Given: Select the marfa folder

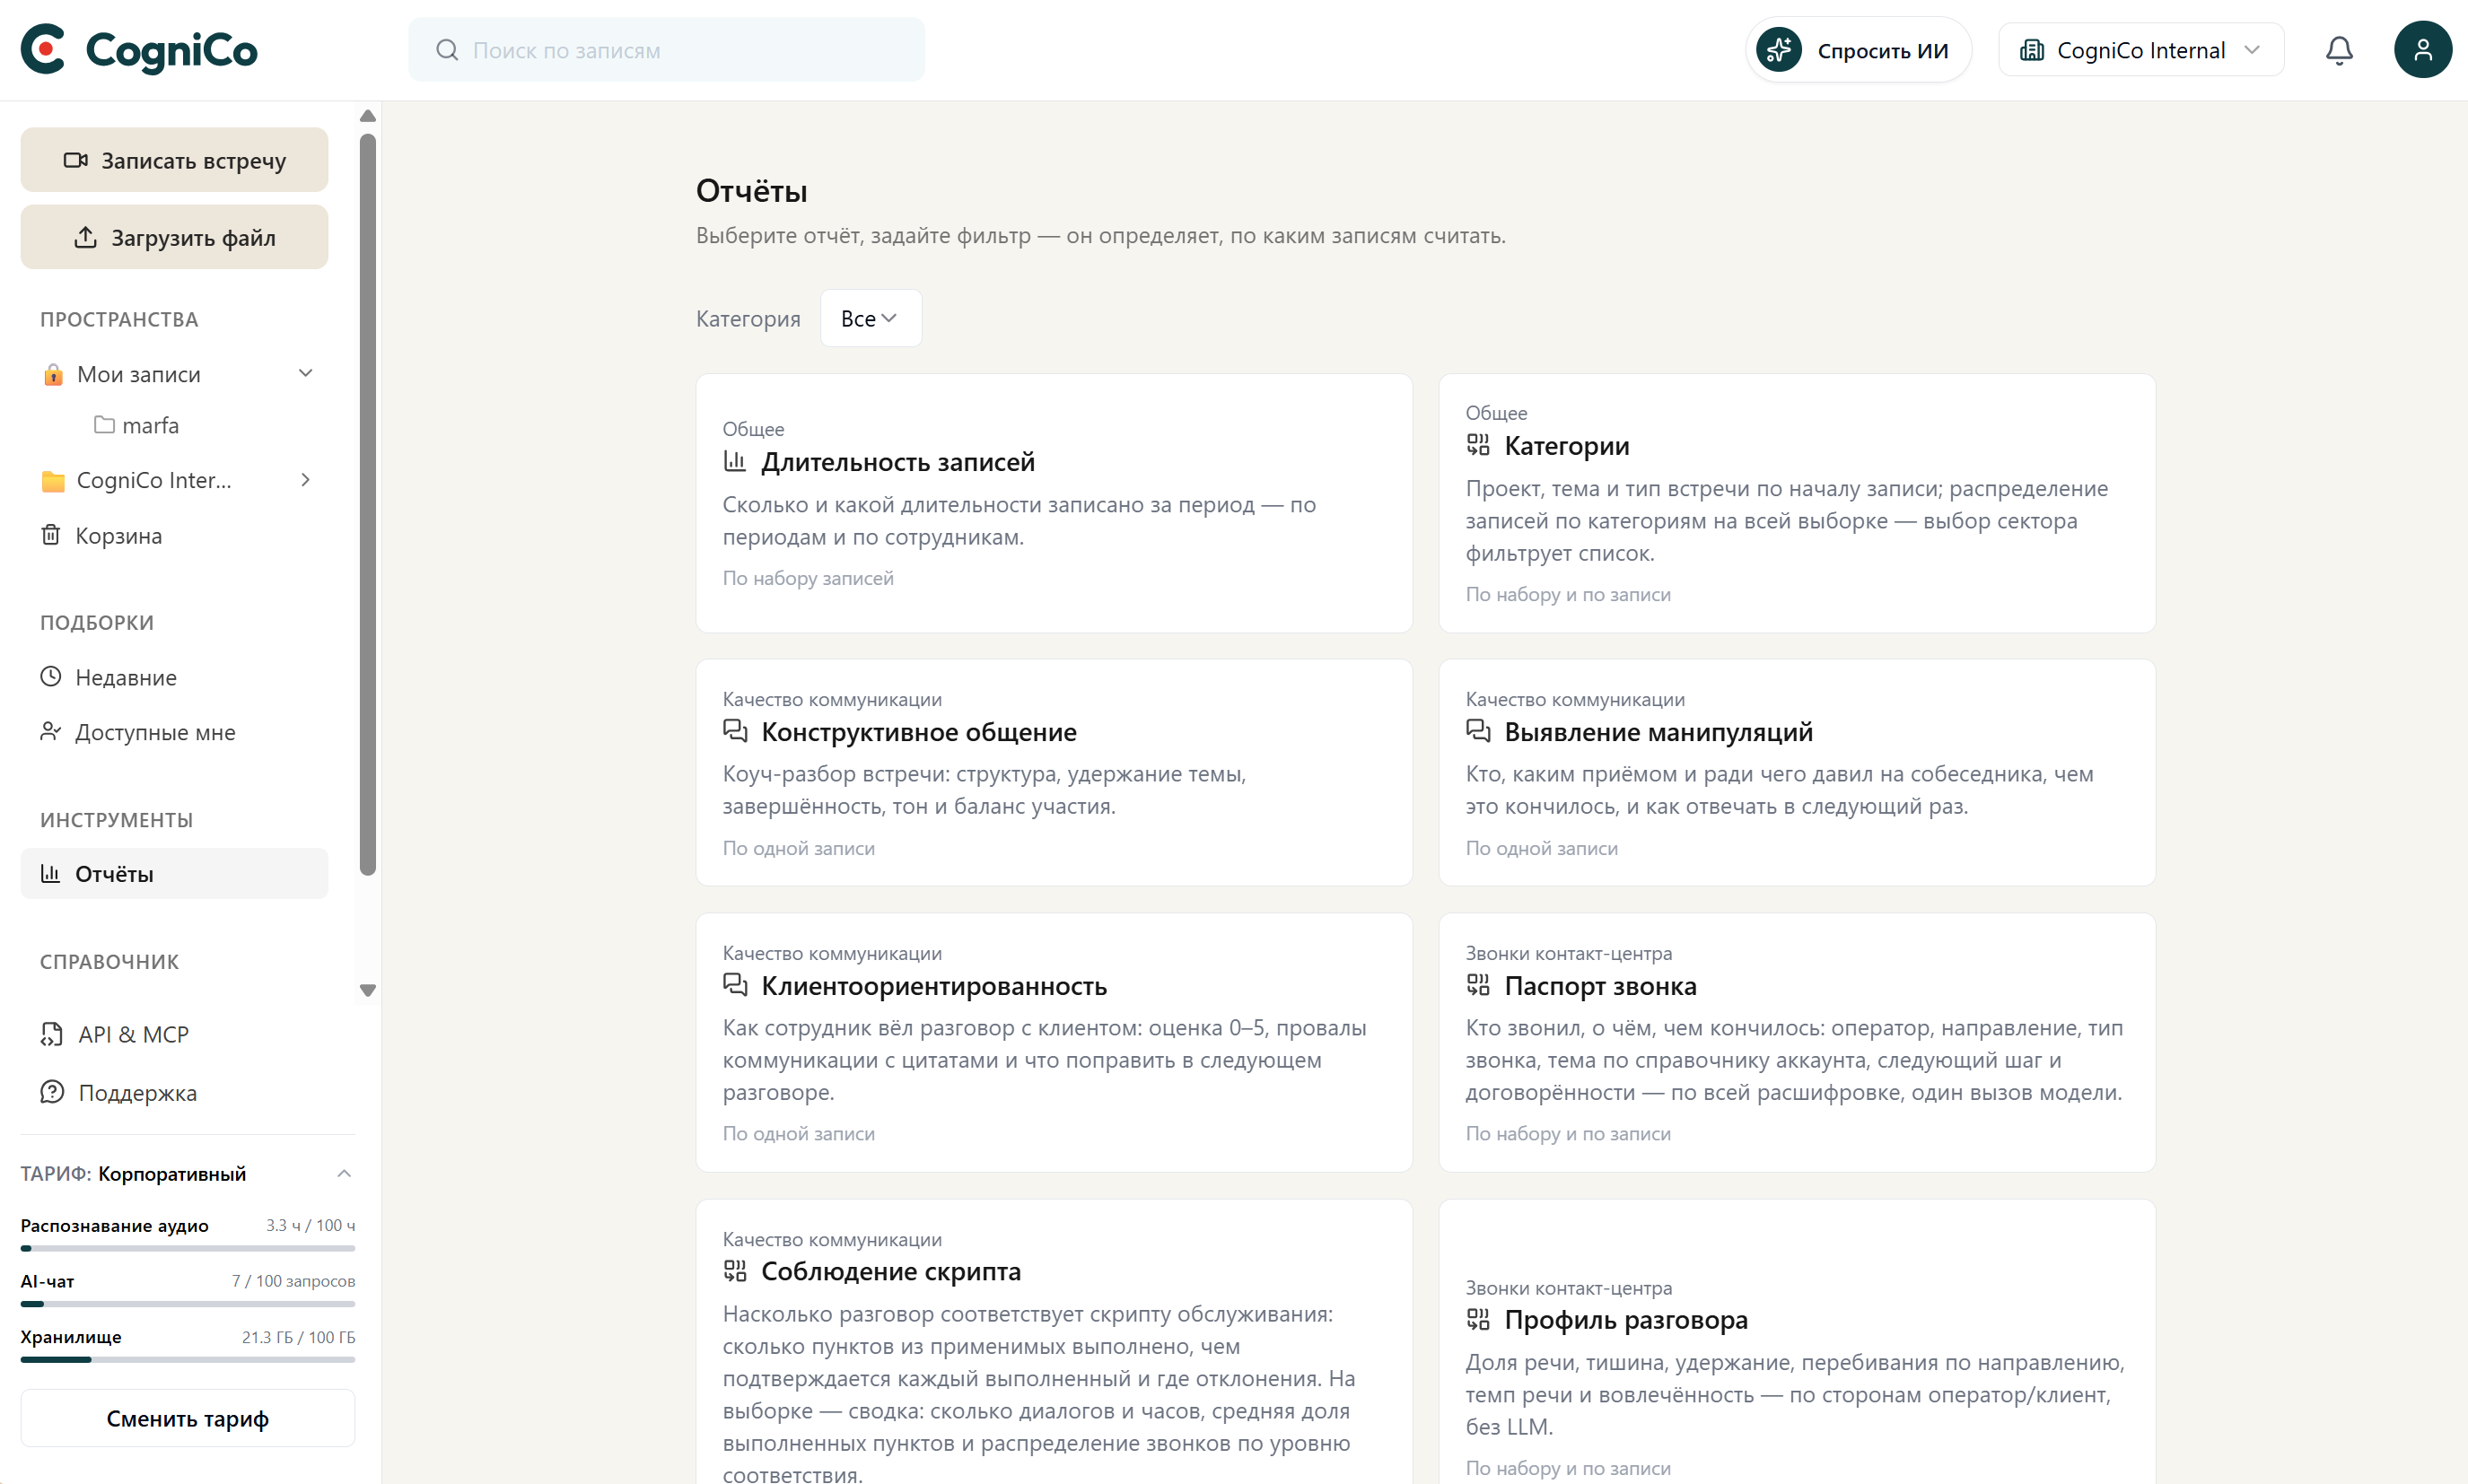Looking at the screenshot, I should (x=137, y=425).
